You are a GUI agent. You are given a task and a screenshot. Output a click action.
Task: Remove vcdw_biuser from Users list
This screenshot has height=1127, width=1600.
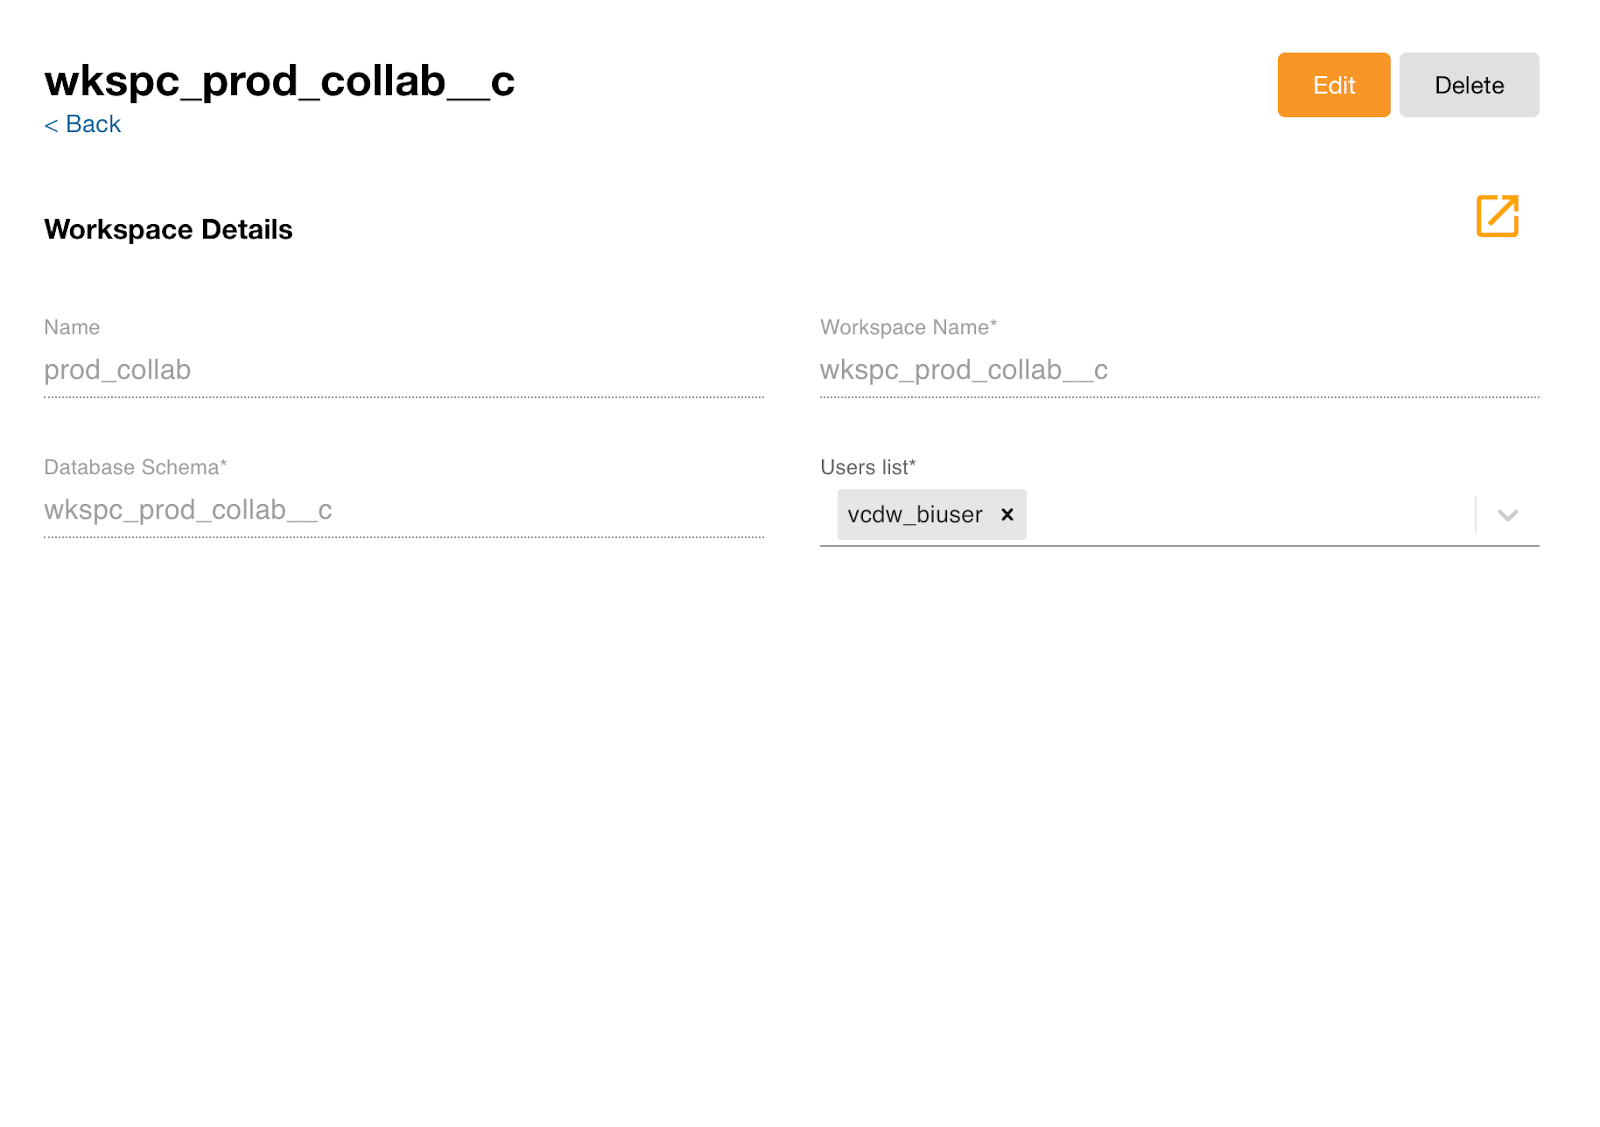coord(1007,514)
